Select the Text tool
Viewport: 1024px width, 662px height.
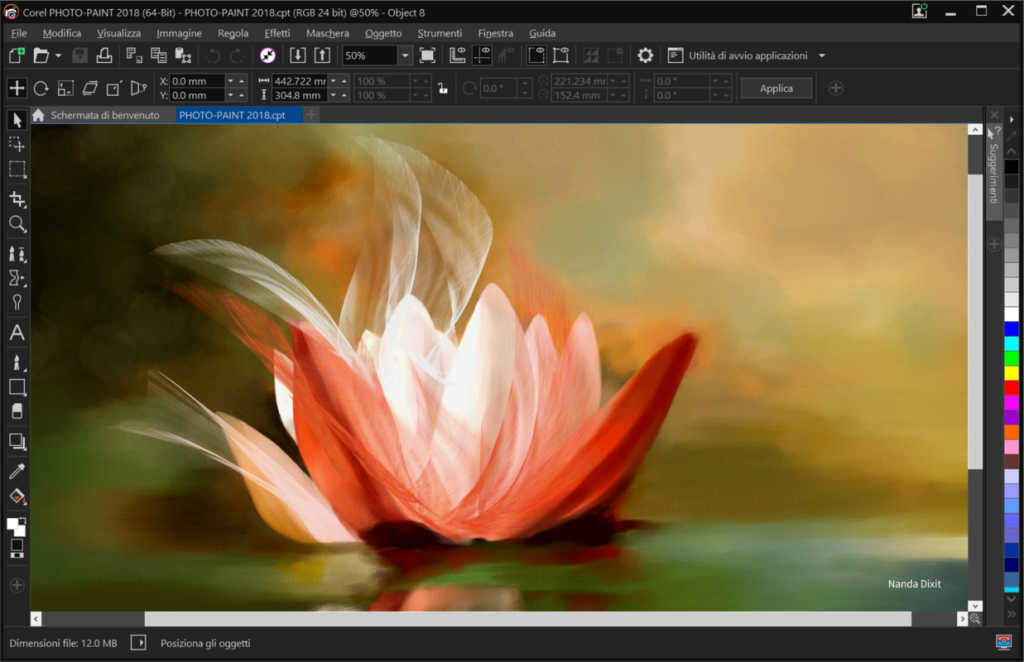pyautogui.click(x=16, y=334)
